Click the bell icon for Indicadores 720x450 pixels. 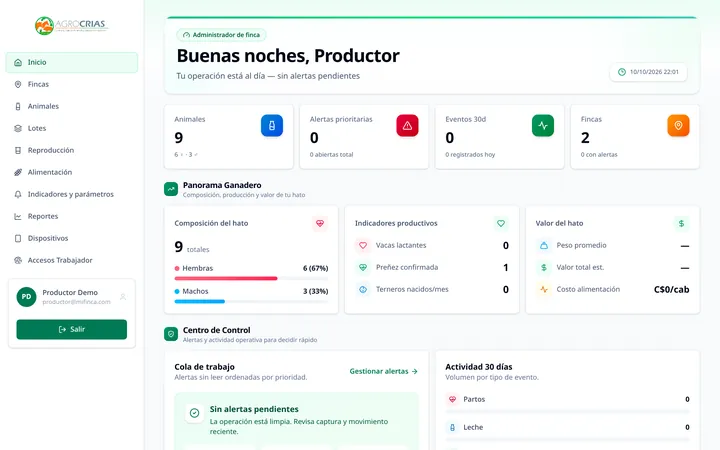pos(18,195)
